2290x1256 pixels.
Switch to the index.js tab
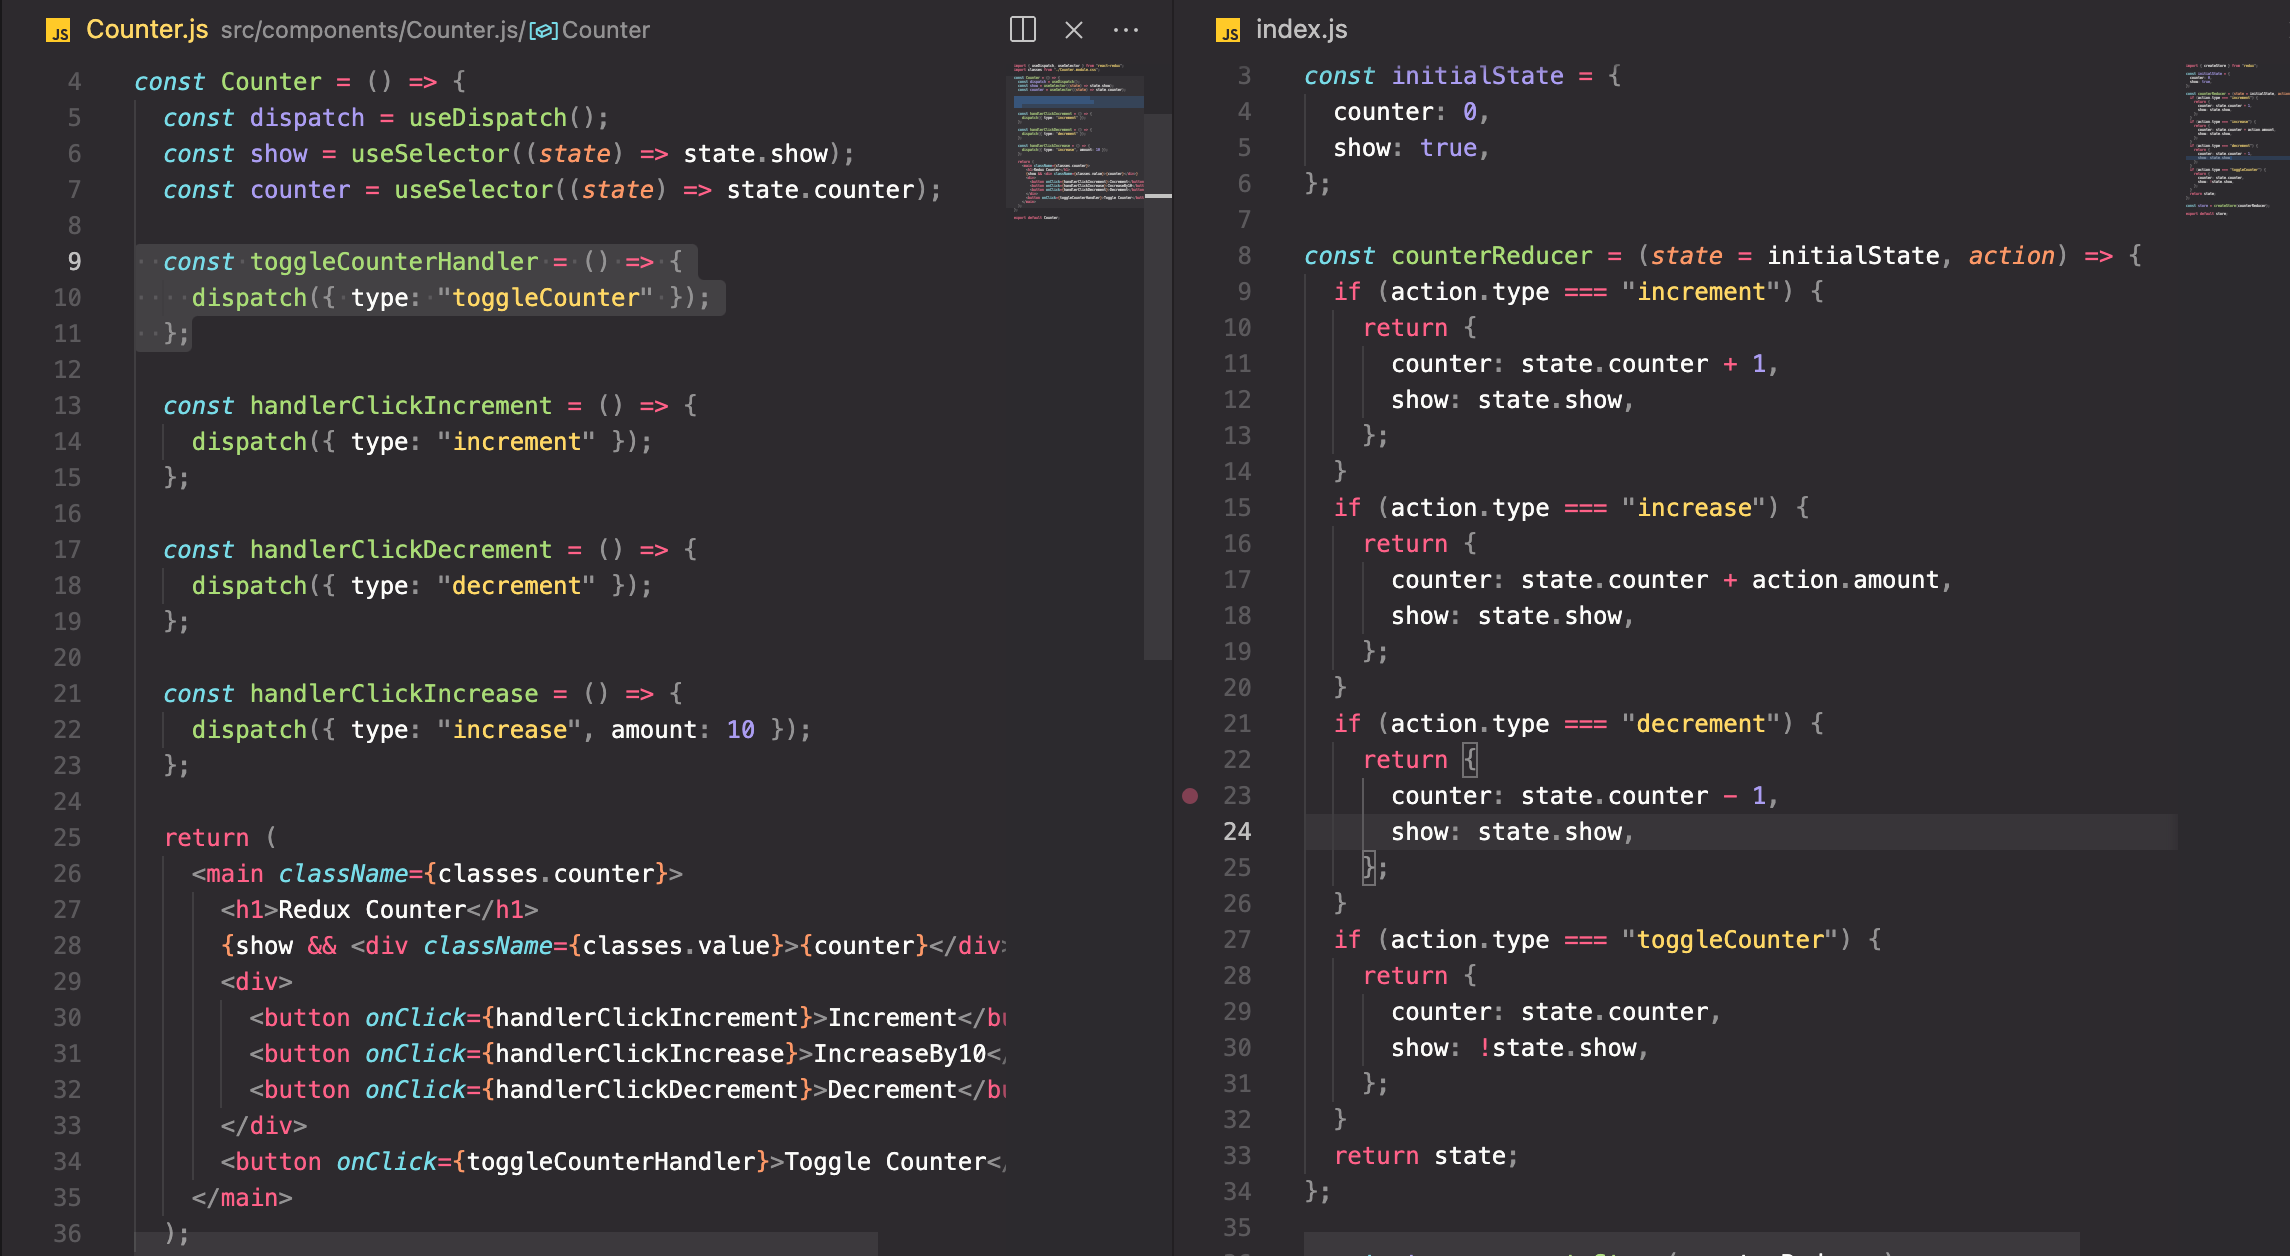pyautogui.click(x=1301, y=30)
